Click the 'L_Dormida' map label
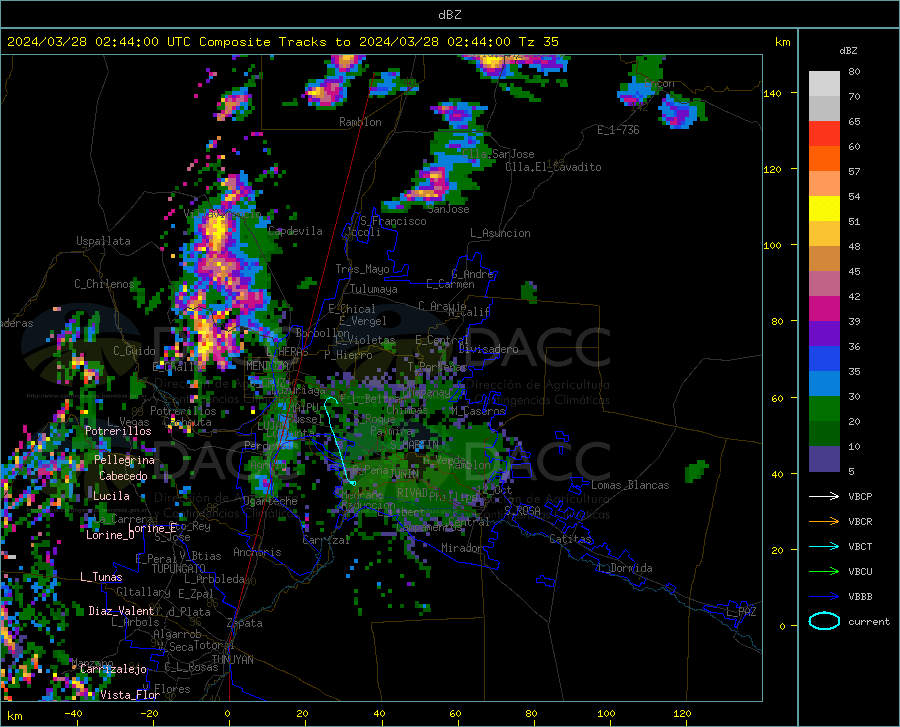Screen dimensions: 900x727 [624, 568]
